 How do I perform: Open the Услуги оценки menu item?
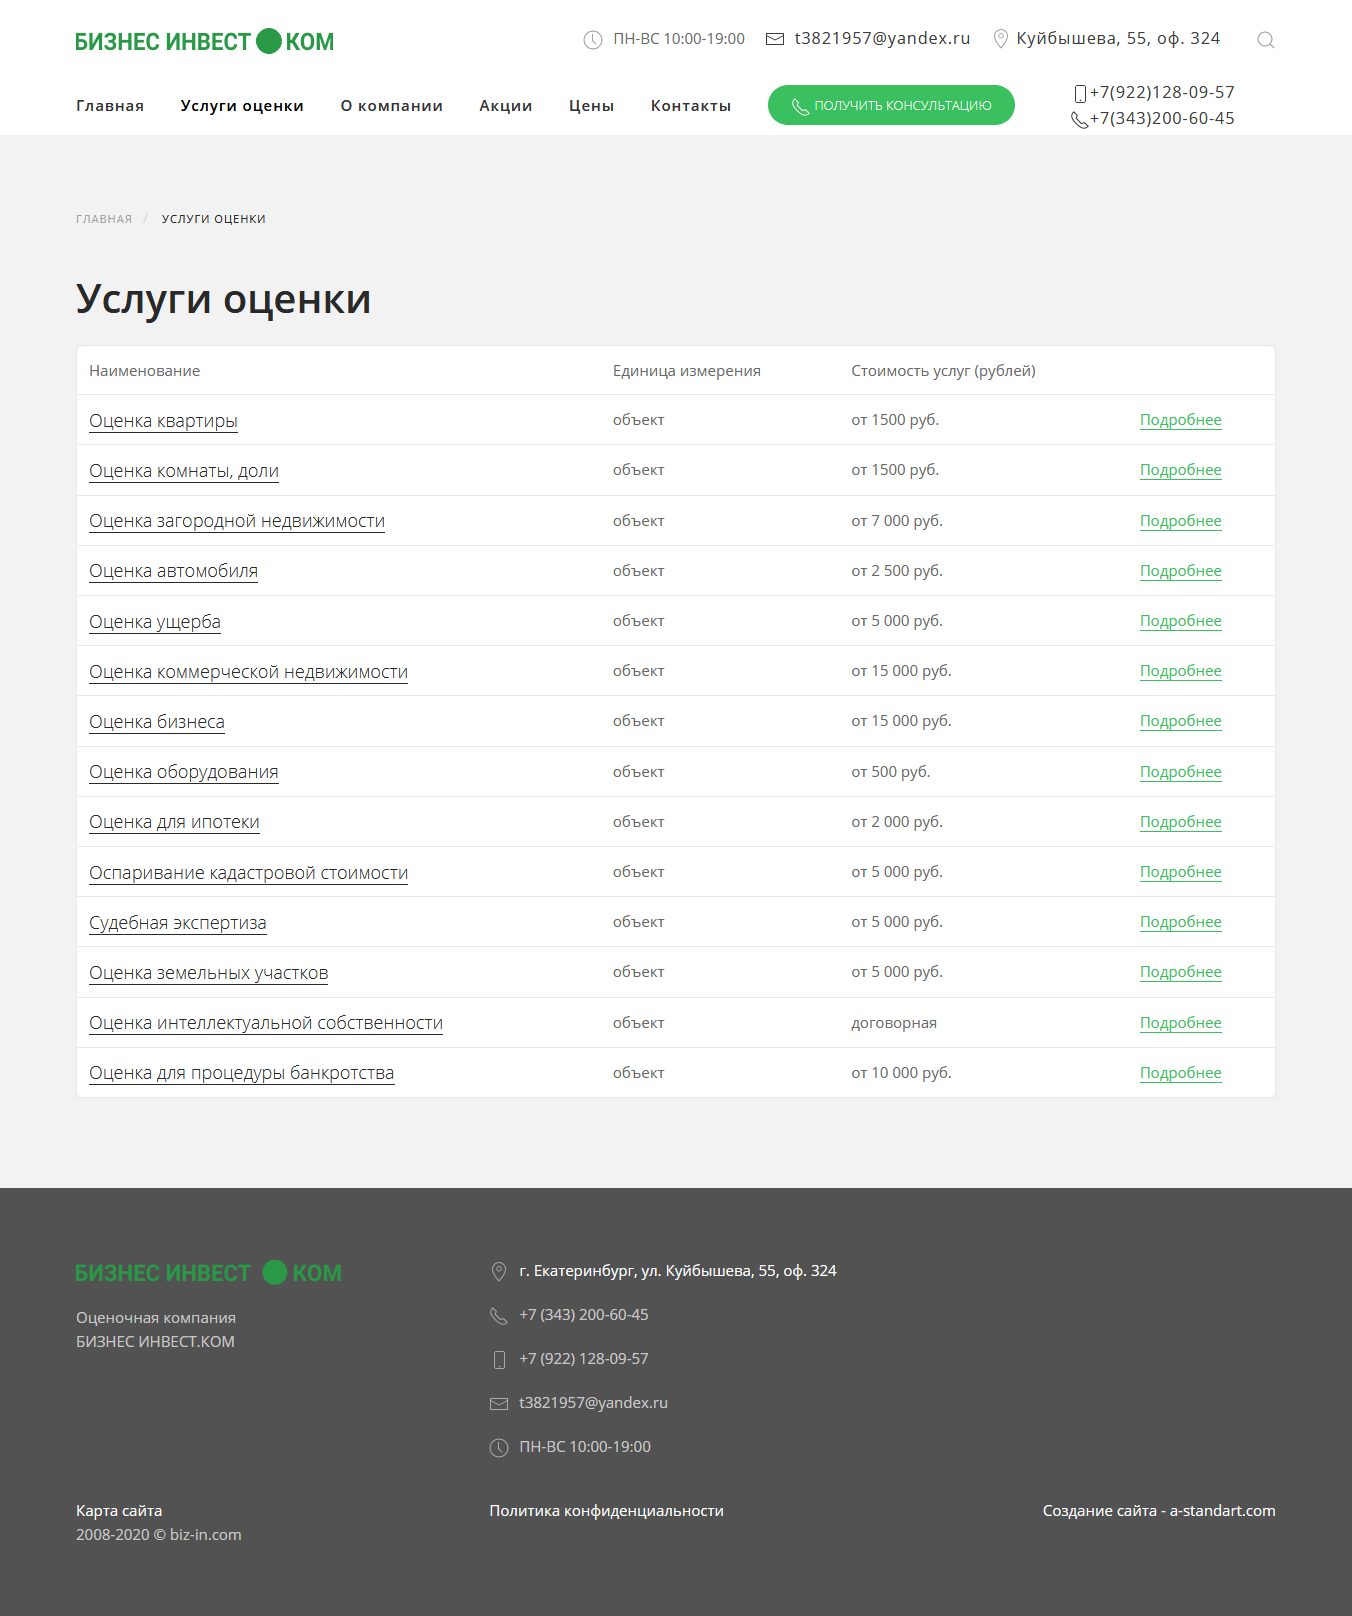pos(242,106)
